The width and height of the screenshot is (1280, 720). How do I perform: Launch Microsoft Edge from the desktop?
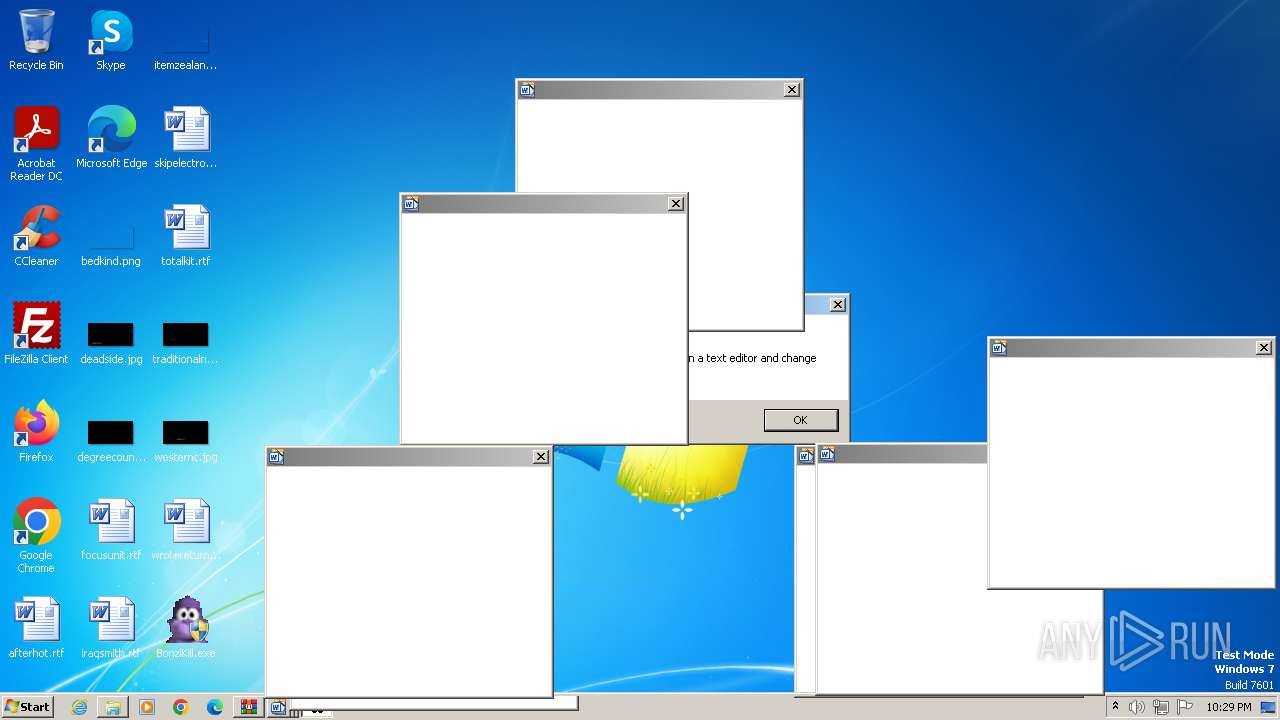pos(111,138)
